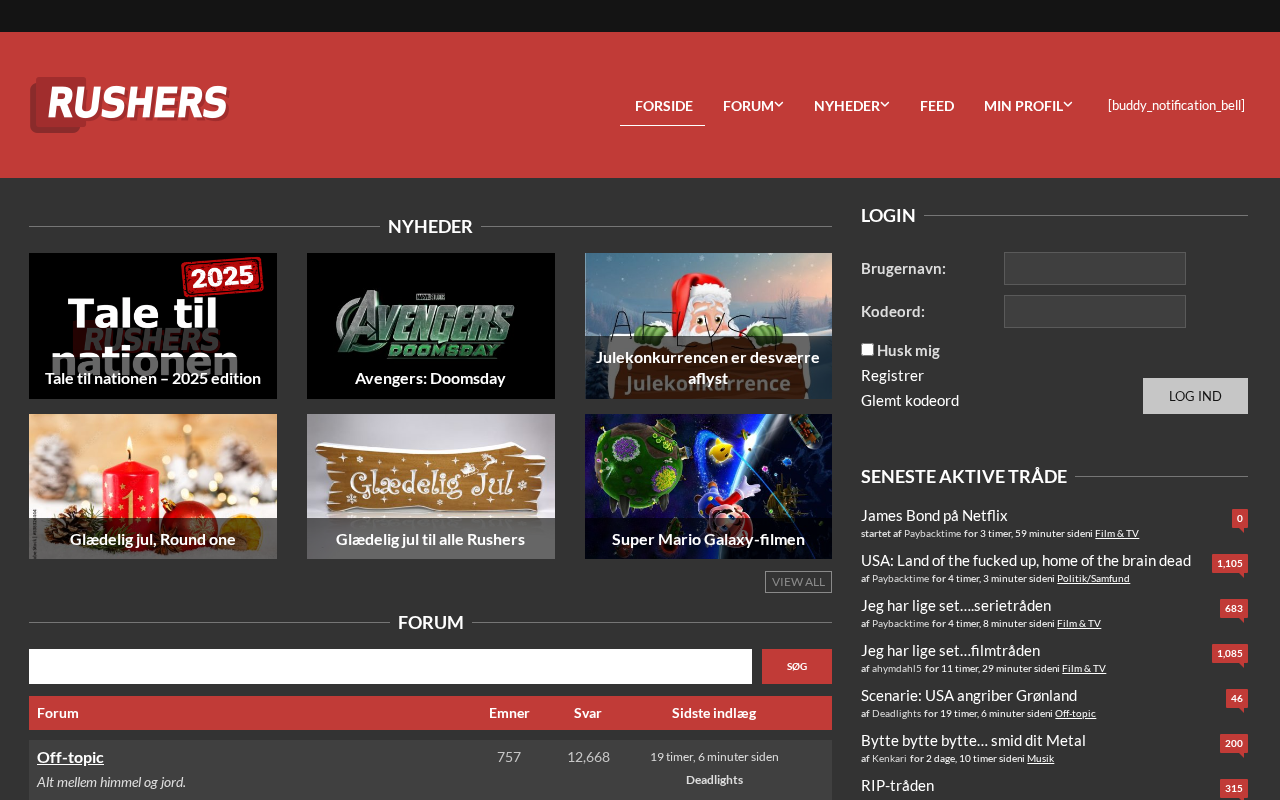1280x800 pixels.
Task: Click the 12,668 replies count in Off-topic row
Action: tap(588, 757)
